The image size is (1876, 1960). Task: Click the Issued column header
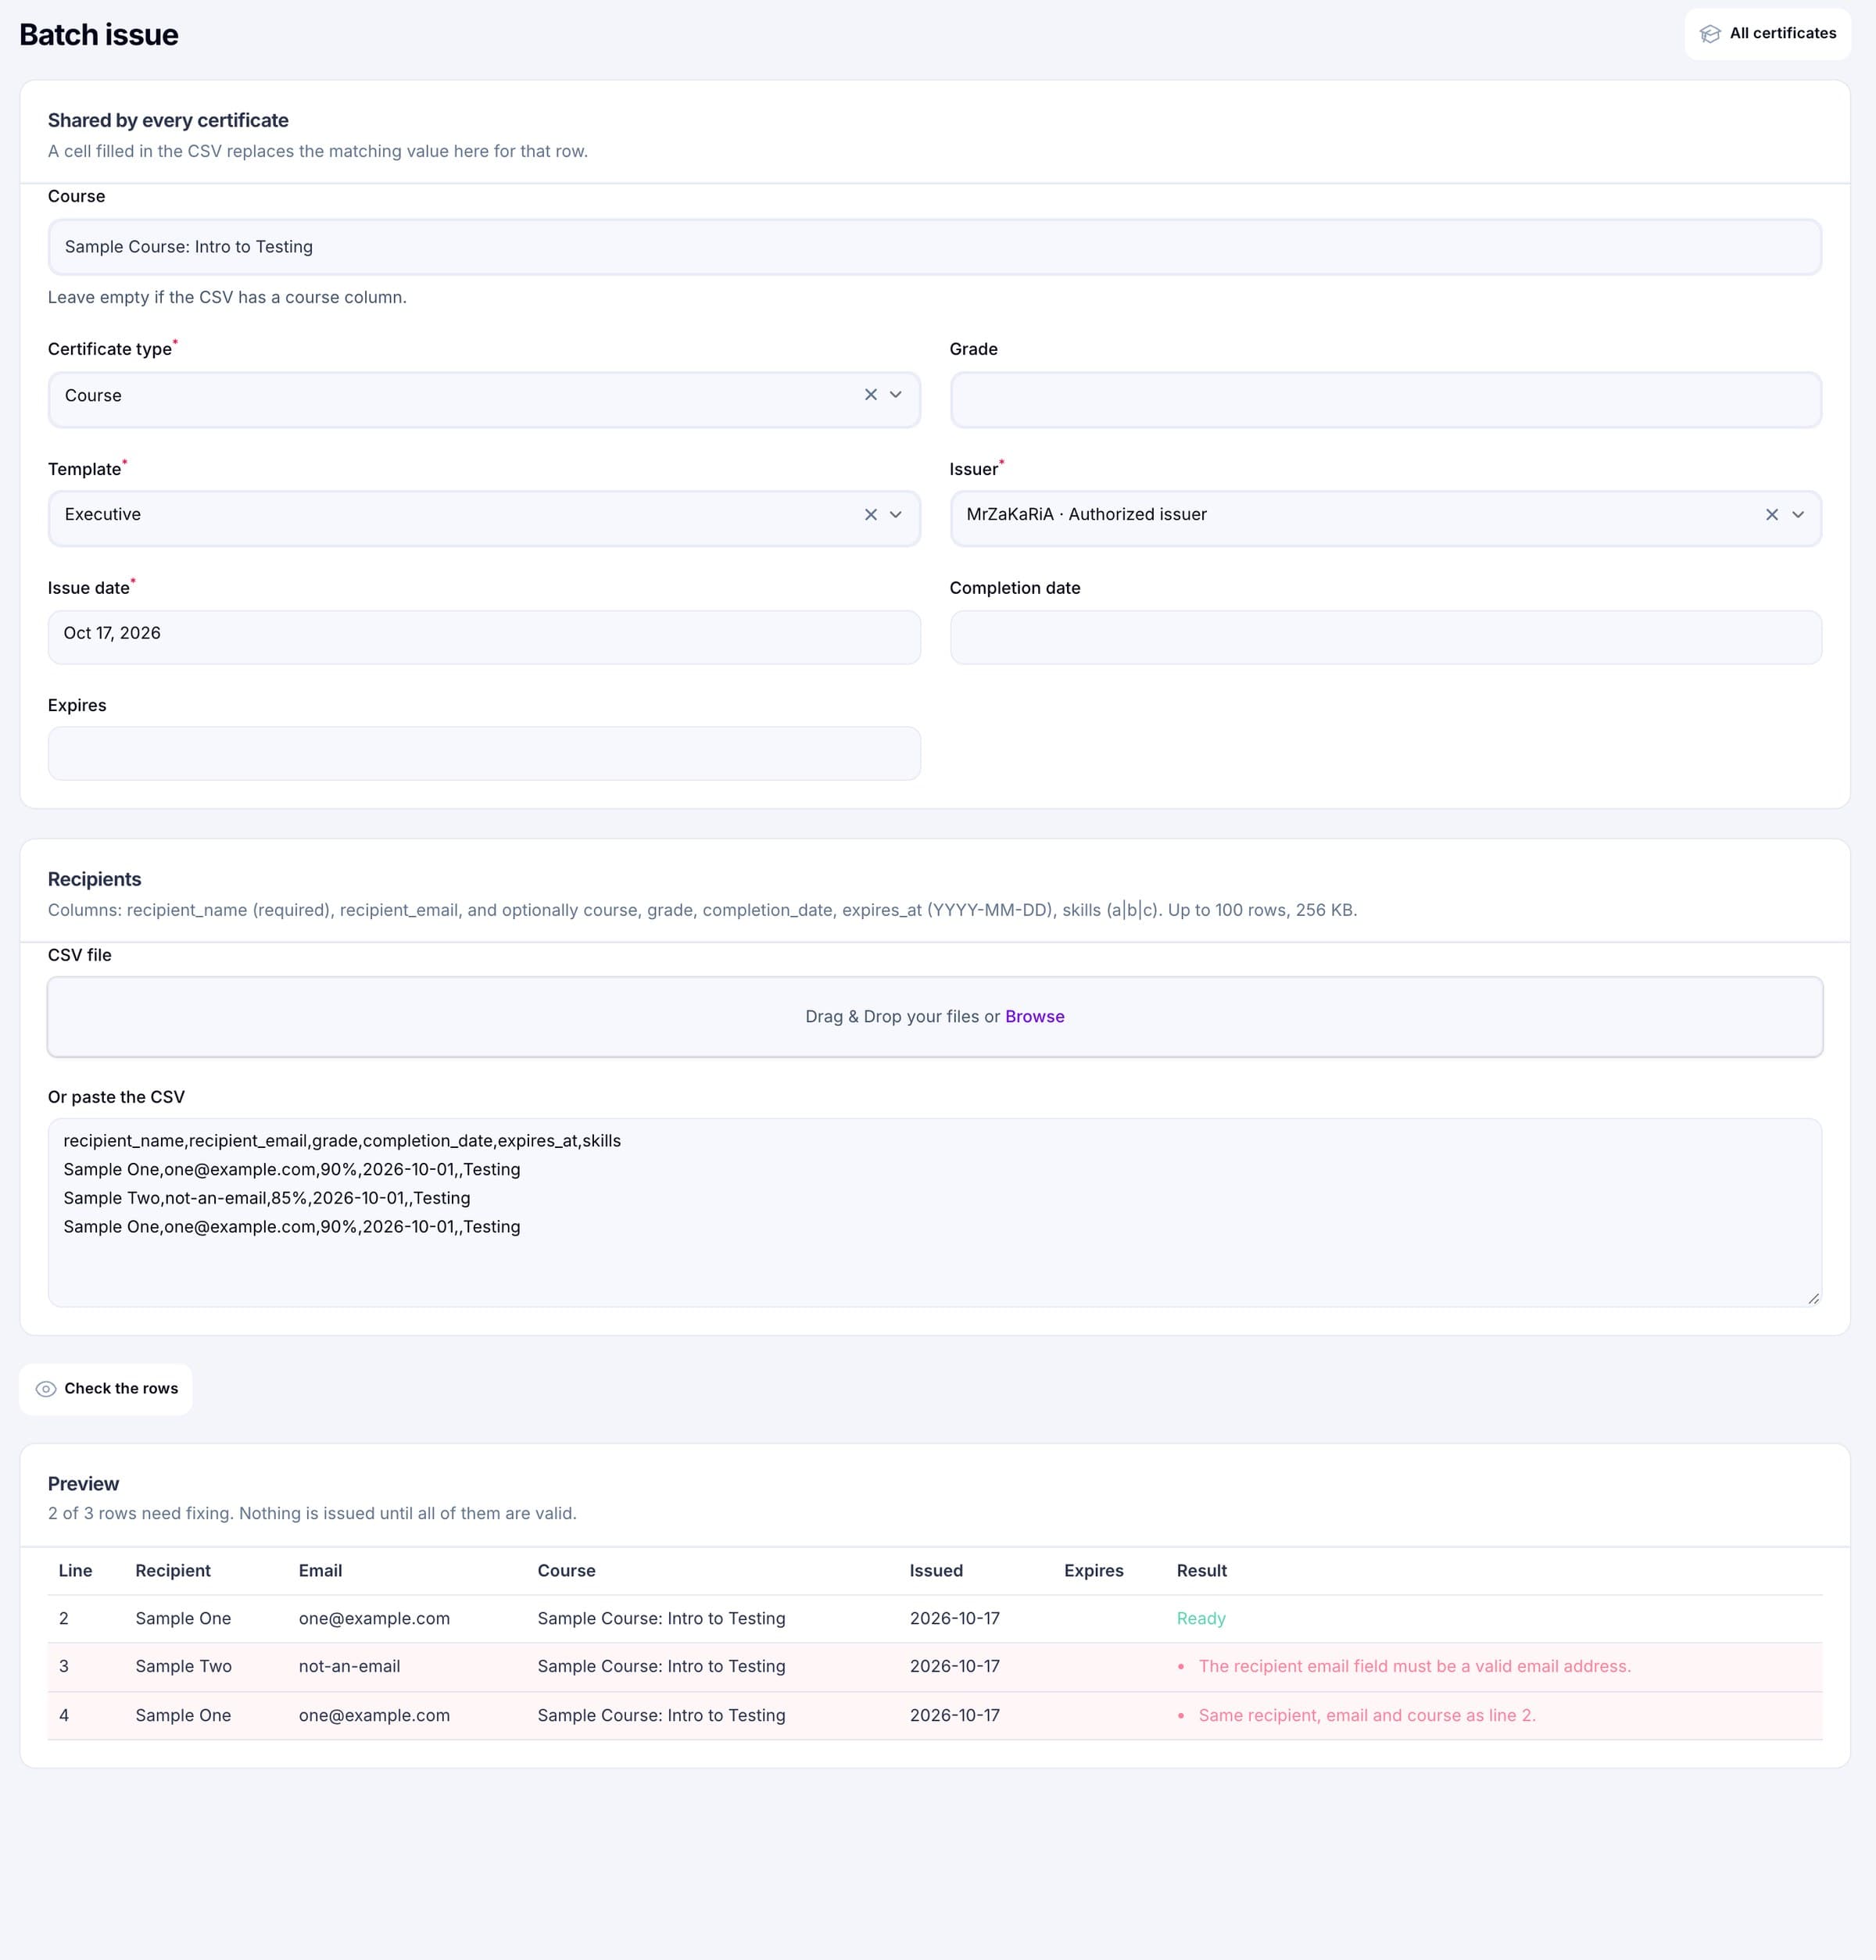tap(936, 1570)
